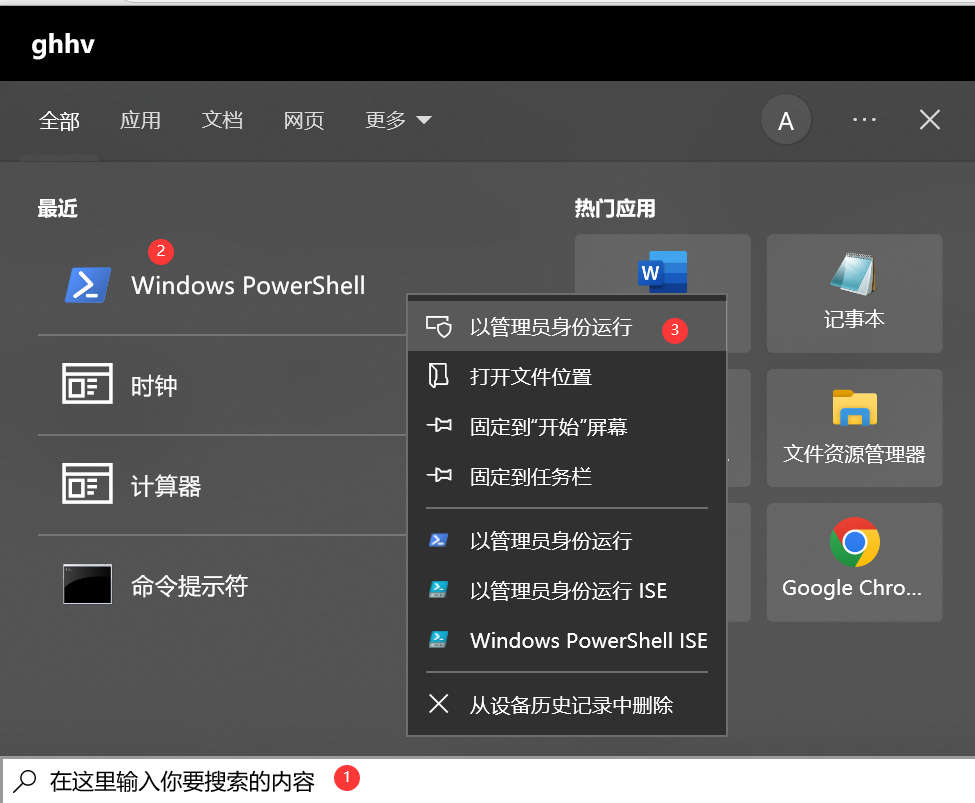The width and height of the screenshot is (975, 803).
Task: Open the 命令提示符 recent item
Action: (x=222, y=585)
